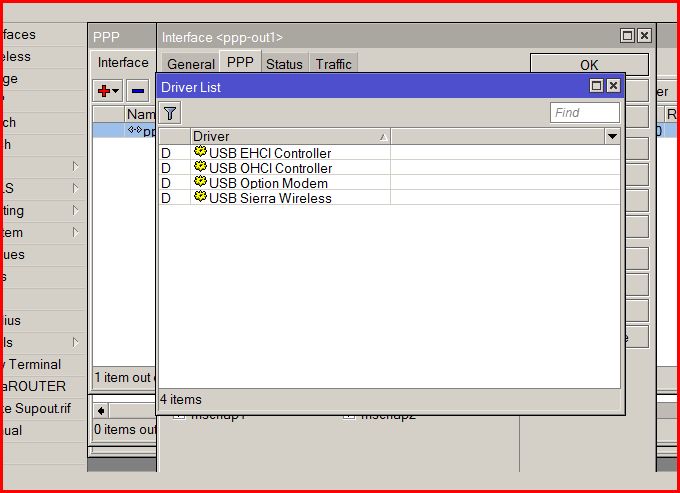This screenshot has height=493, width=680.
Task: Click the Find search field in Driver List
Action: point(585,113)
